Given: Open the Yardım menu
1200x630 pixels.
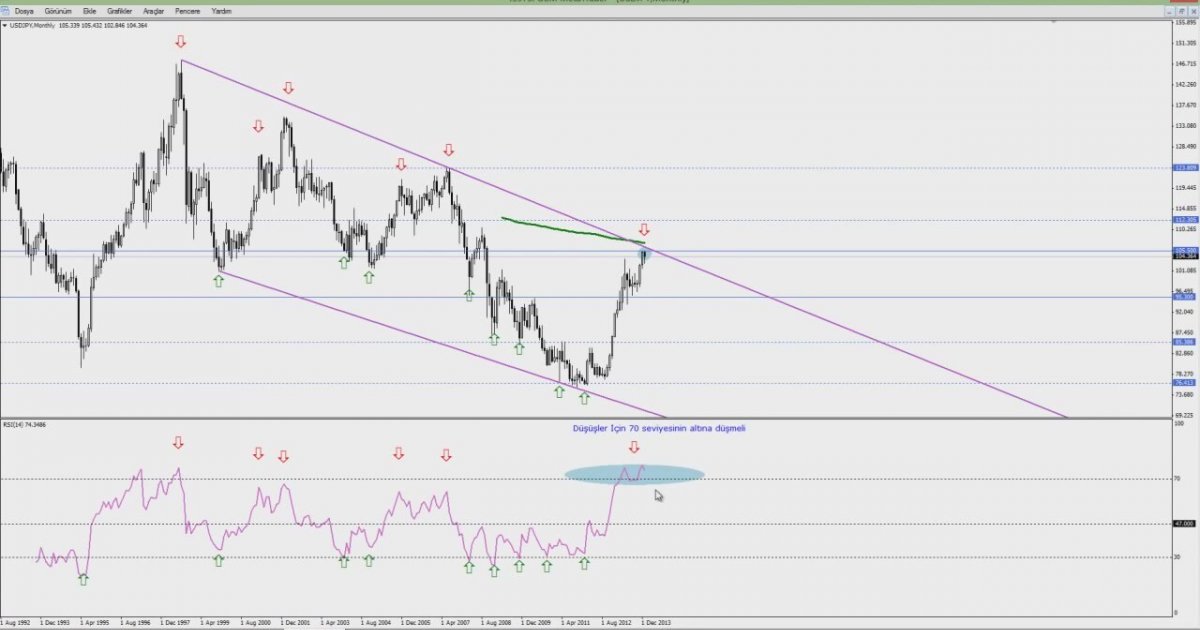Looking at the screenshot, I should tap(222, 11).
